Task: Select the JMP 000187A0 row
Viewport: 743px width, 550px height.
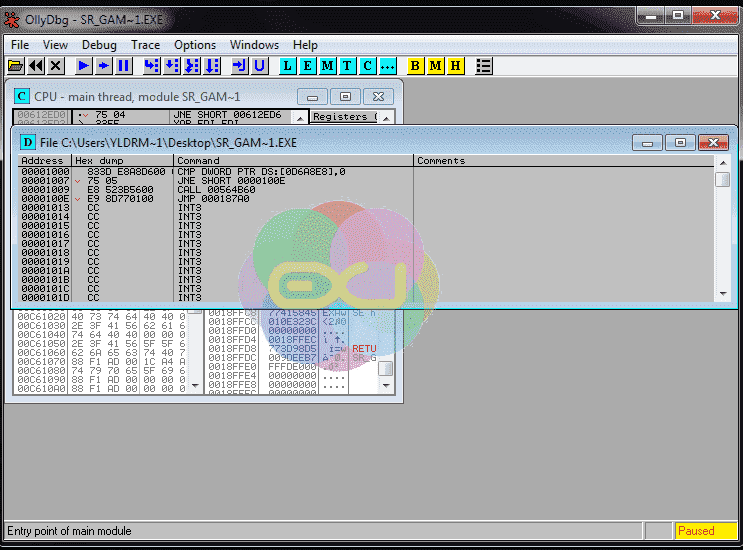Action: pos(366,198)
